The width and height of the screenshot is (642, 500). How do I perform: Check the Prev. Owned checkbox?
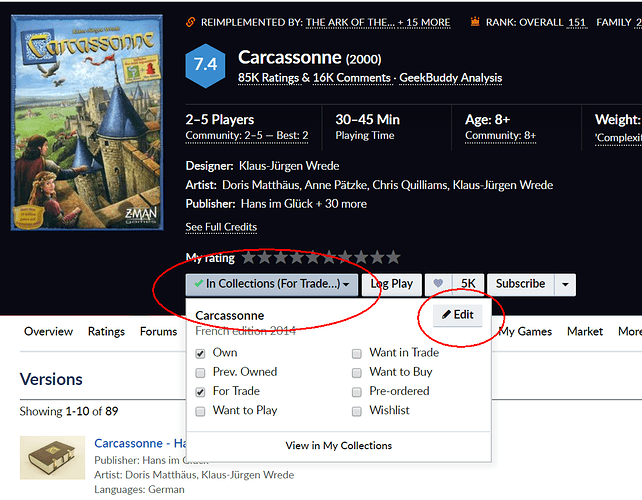[200, 373]
